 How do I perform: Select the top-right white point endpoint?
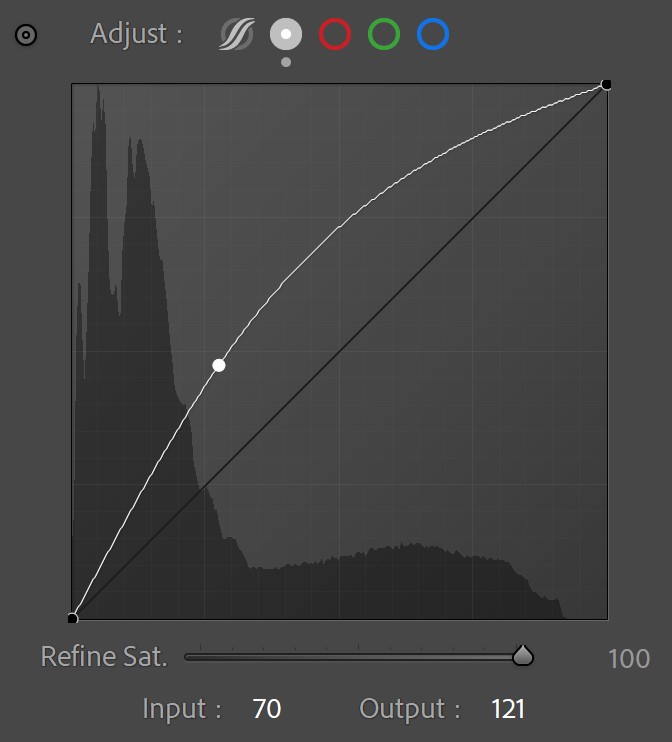[x=606, y=85]
